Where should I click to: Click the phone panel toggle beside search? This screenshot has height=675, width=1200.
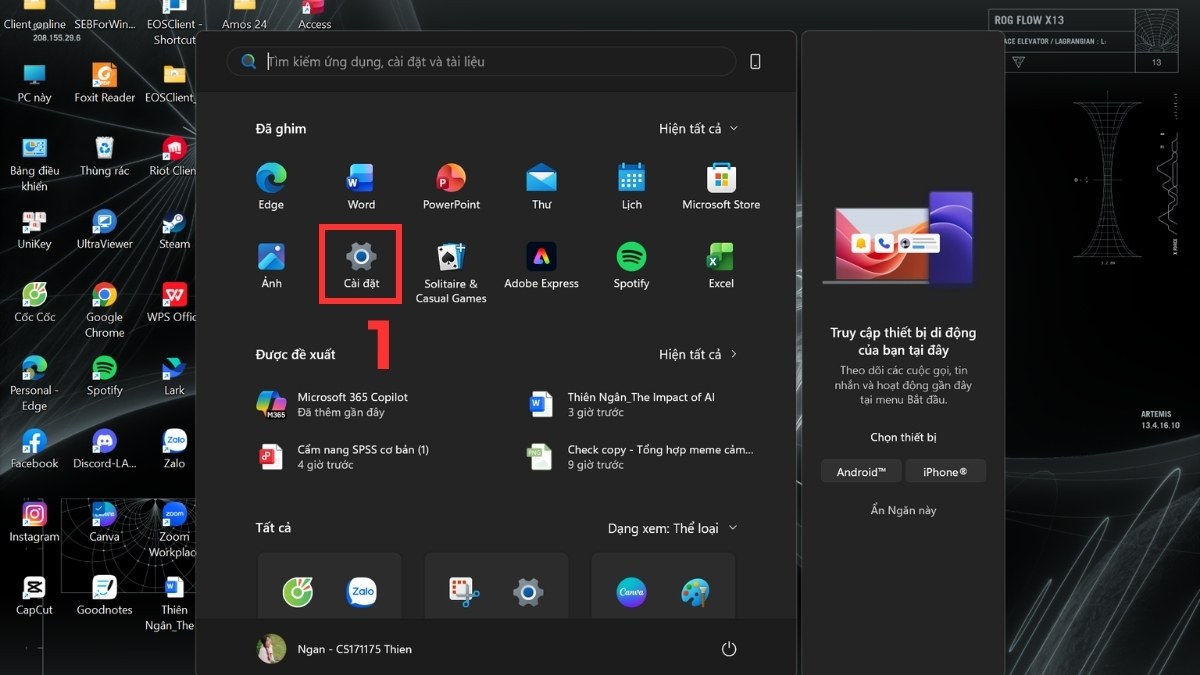755,62
